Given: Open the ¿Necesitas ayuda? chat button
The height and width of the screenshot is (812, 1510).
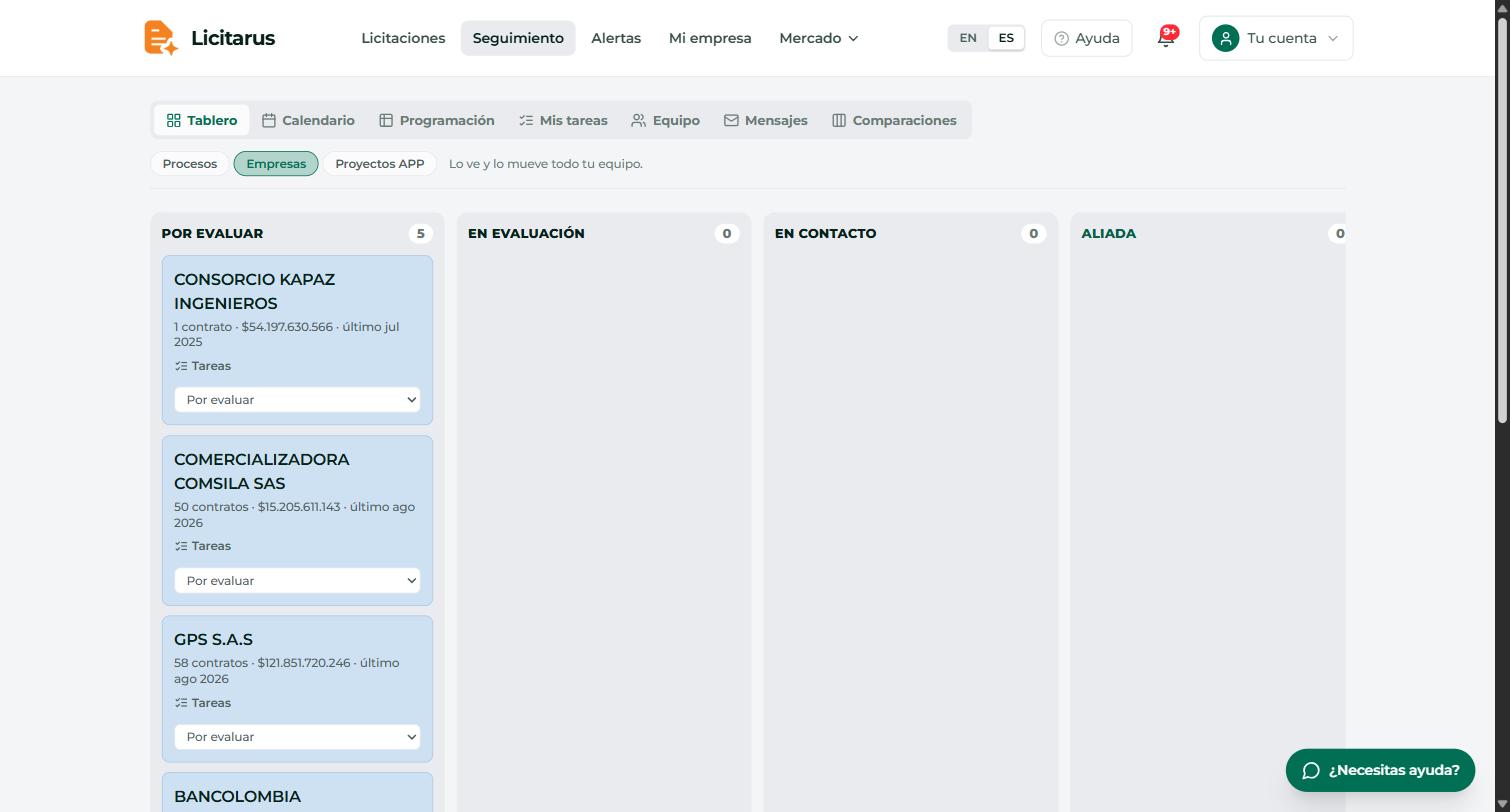Looking at the screenshot, I should (1380, 770).
